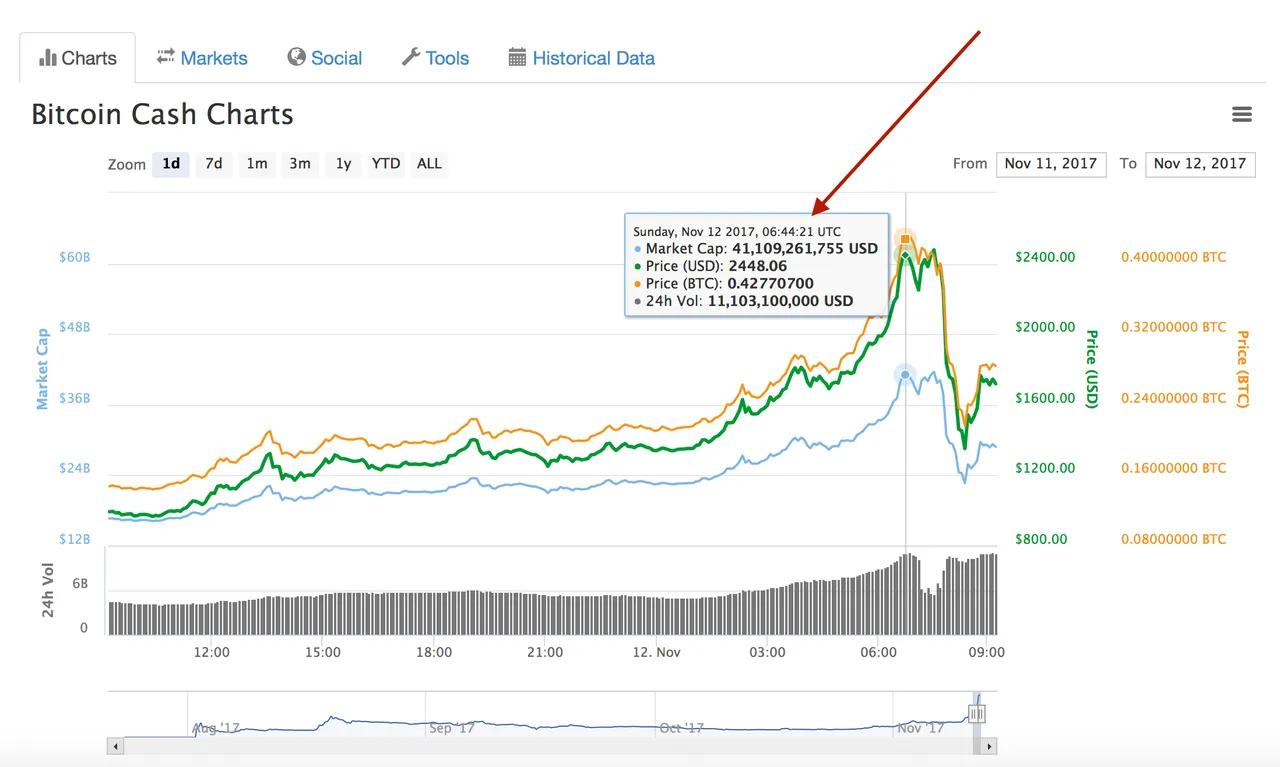Click navigator scrollbar left arrow

tap(115, 746)
